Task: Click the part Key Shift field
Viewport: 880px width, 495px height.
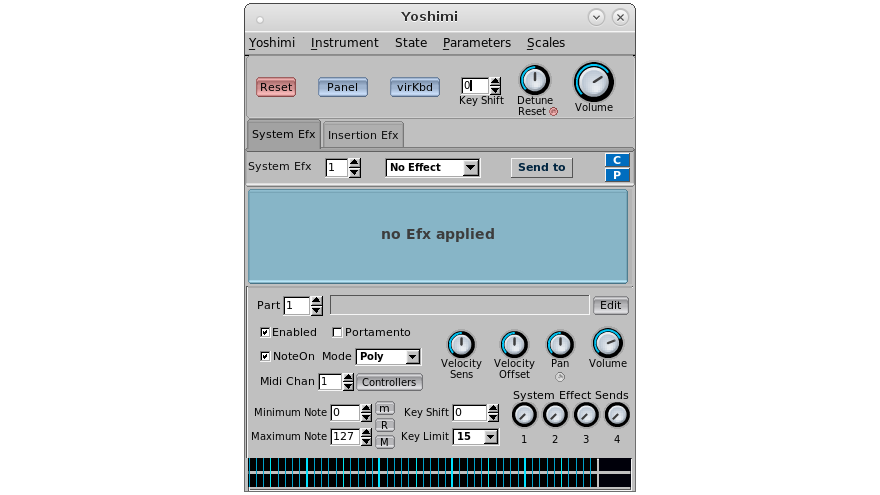Action: pyautogui.click(x=469, y=412)
